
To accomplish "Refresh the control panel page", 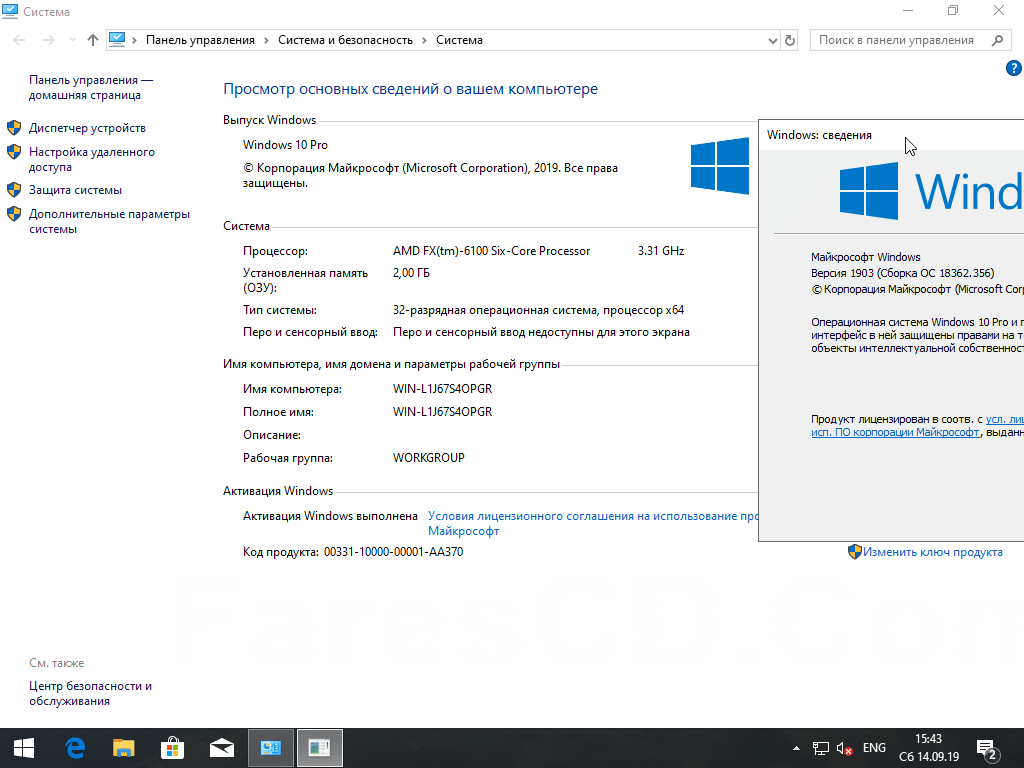I will point(790,40).
